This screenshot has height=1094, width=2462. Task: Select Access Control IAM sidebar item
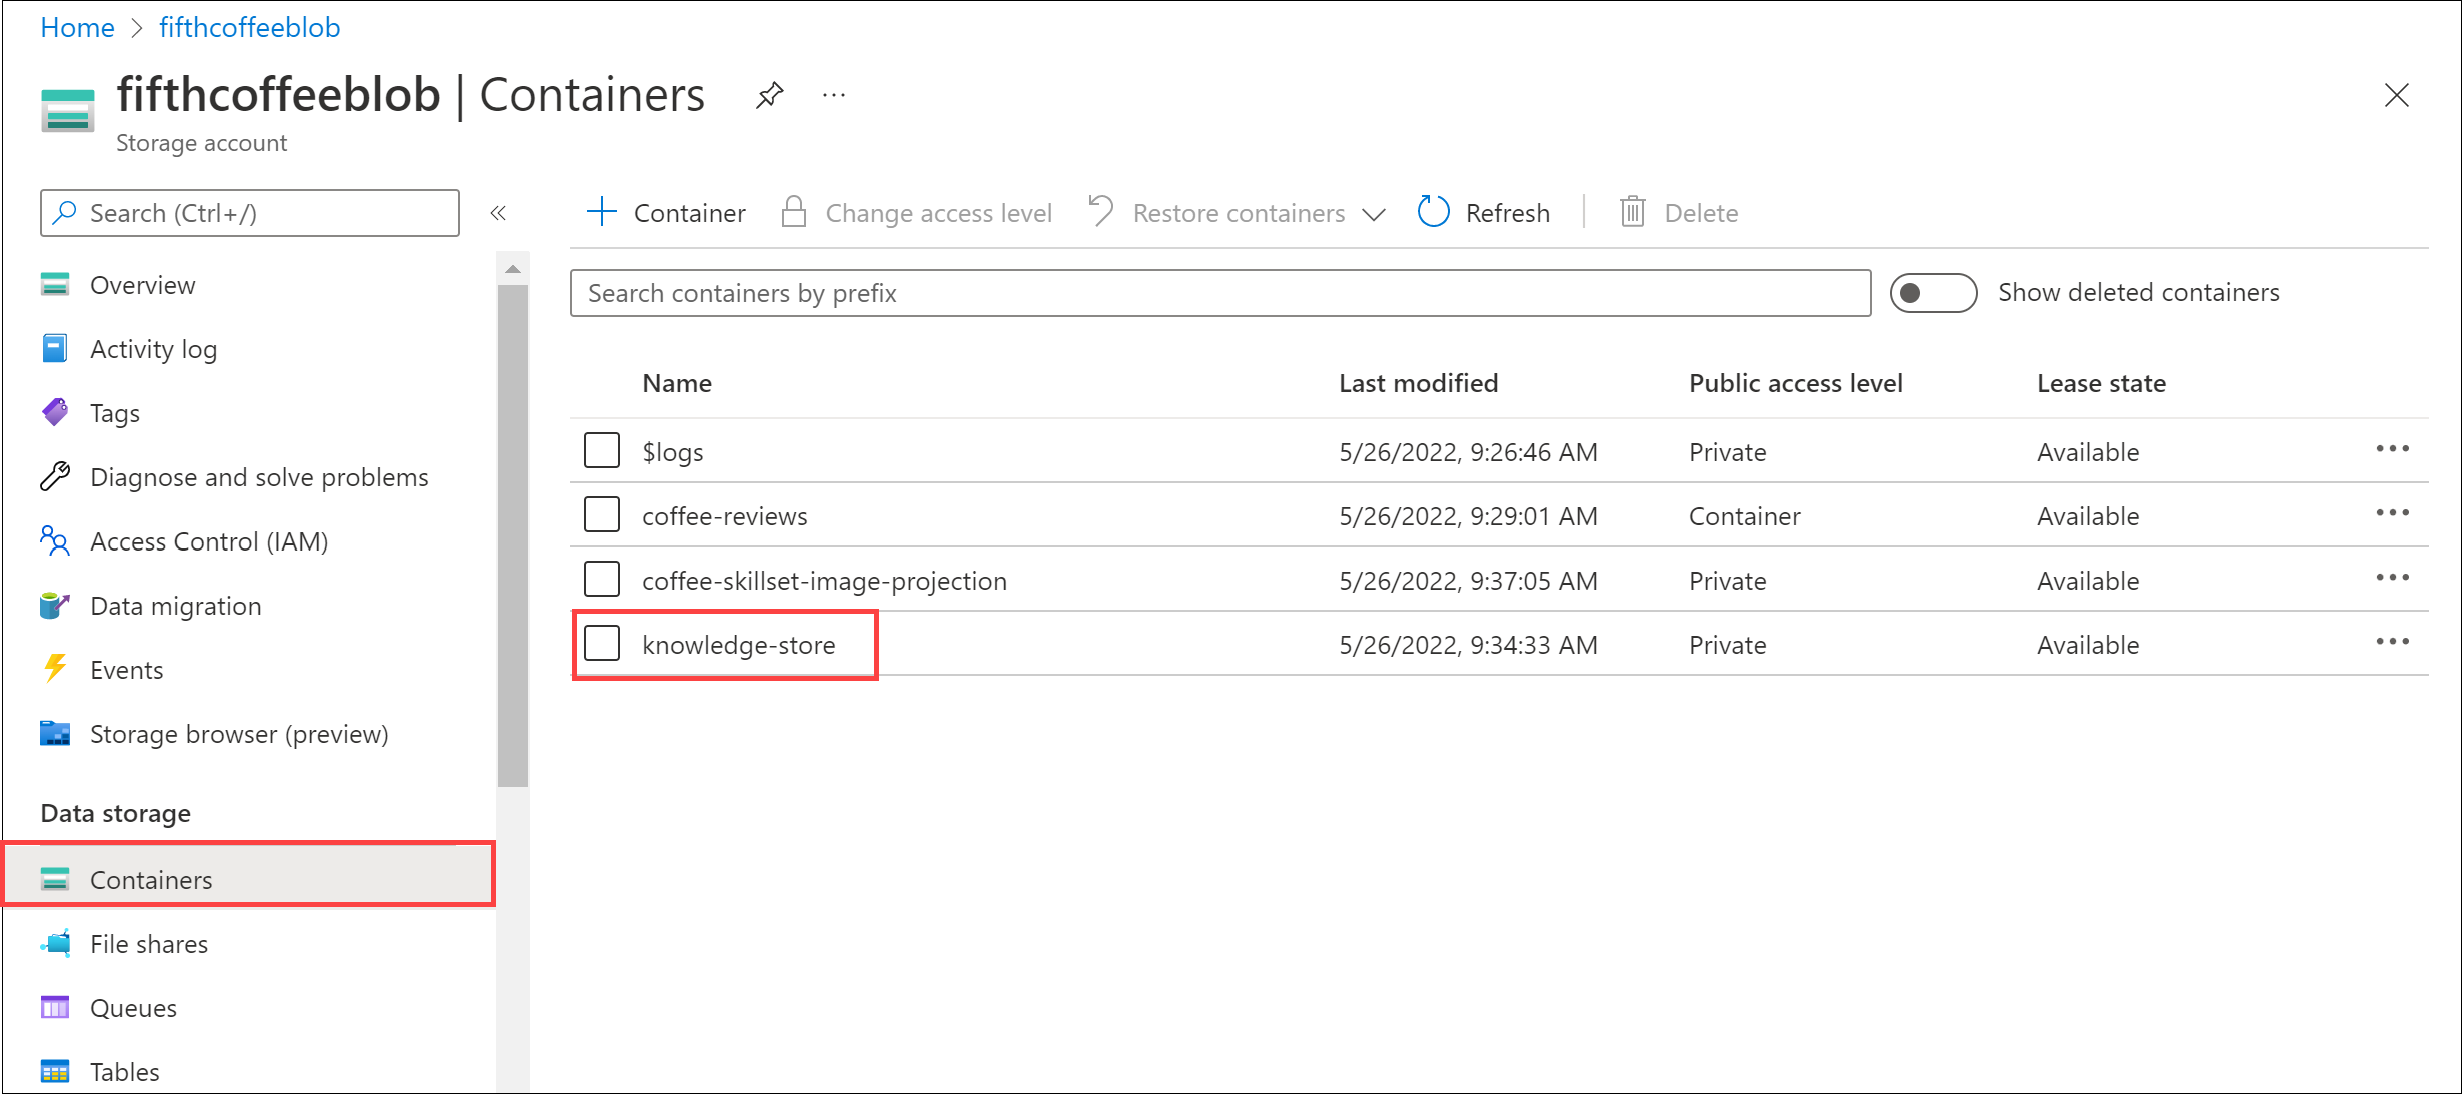pyautogui.click(x=210, y=542)
